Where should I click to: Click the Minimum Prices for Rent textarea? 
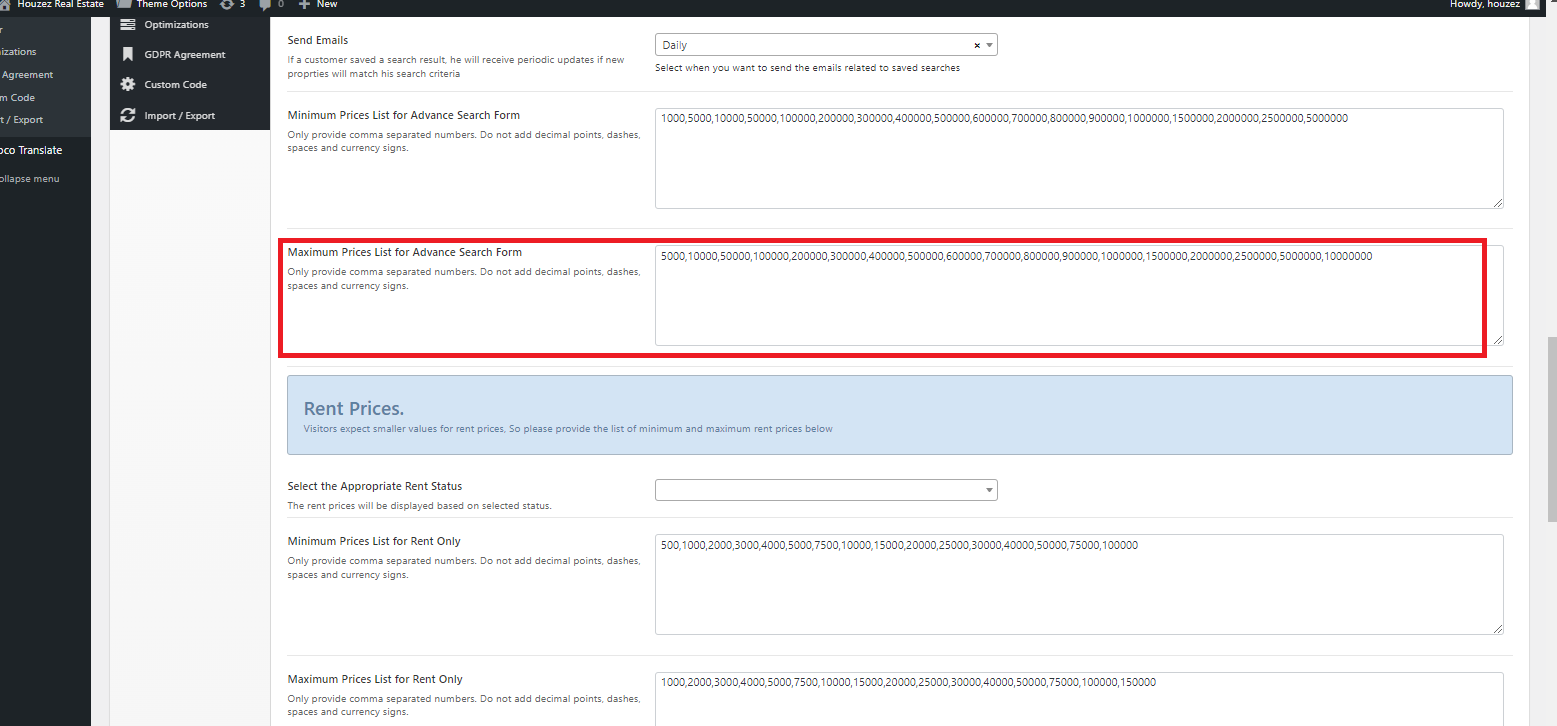[1079, 584]
